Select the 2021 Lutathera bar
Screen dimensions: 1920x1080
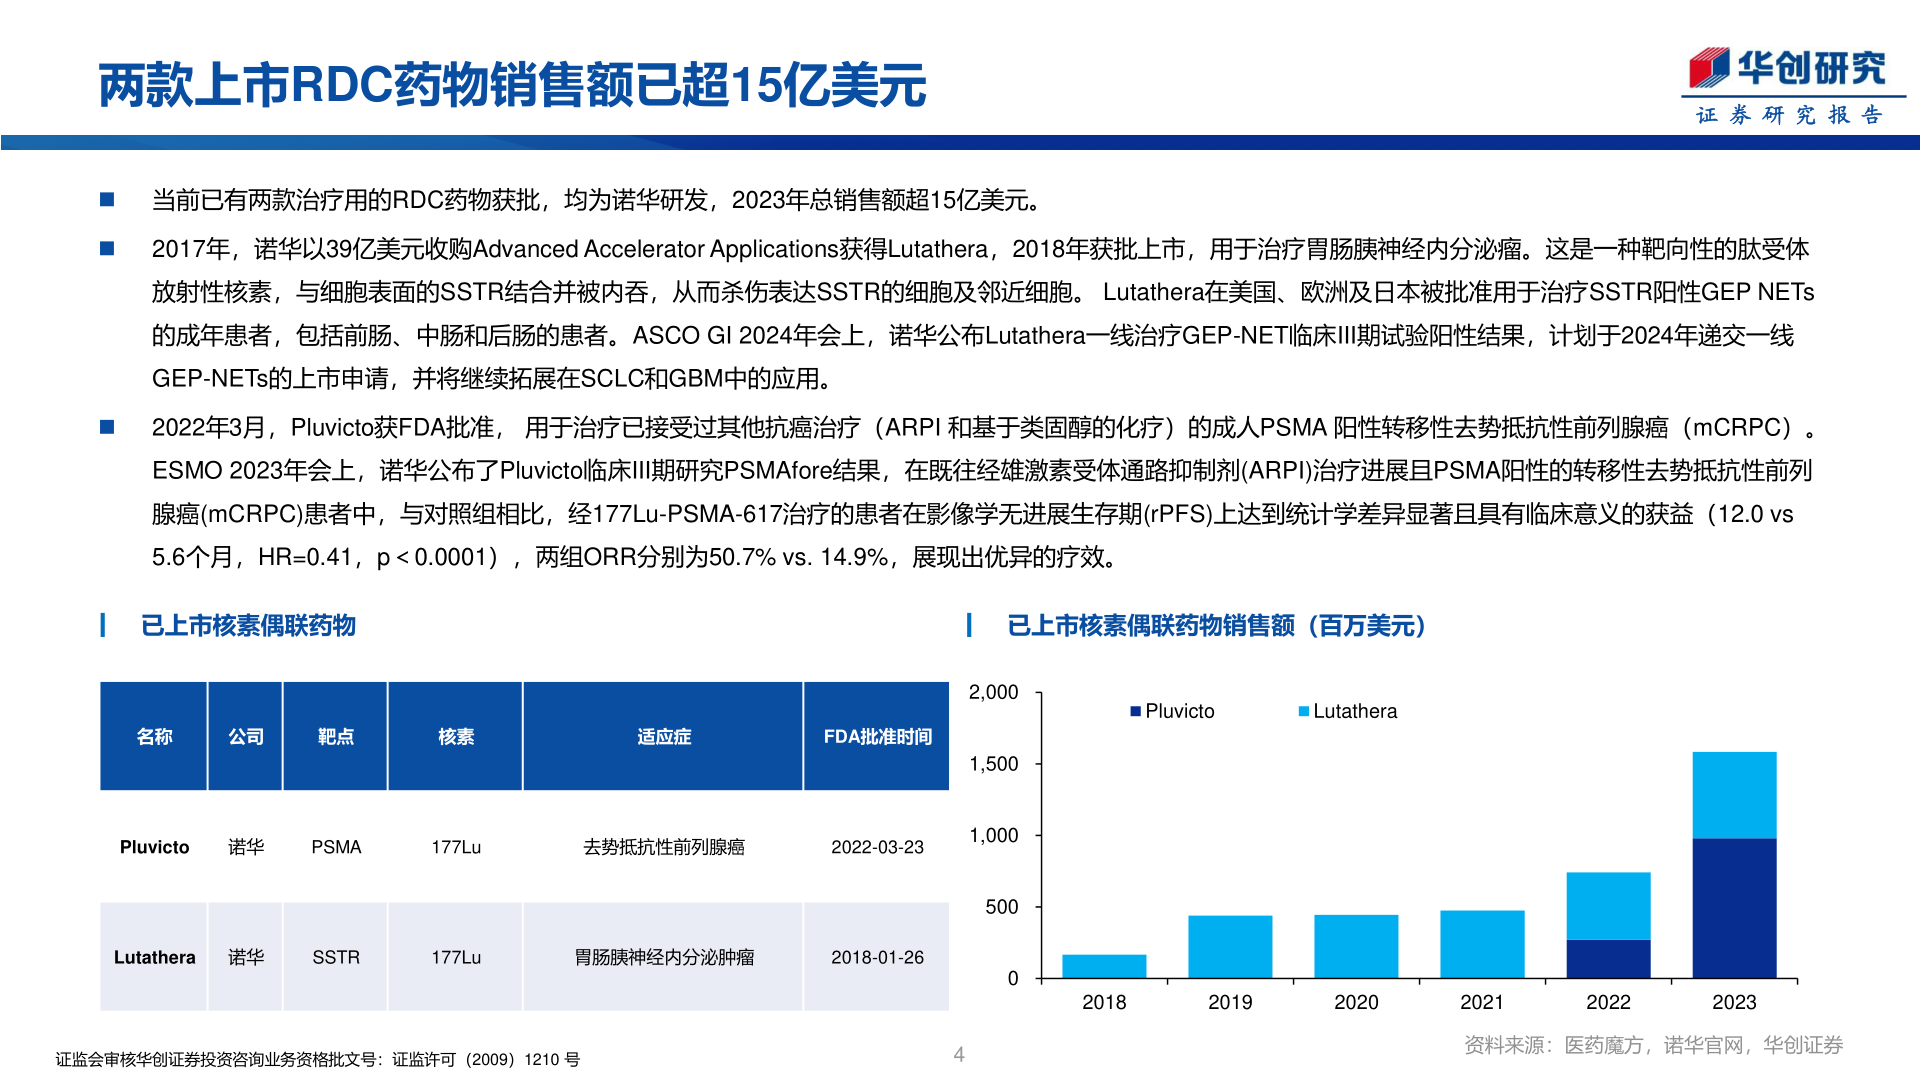pyautogui.click(x=1482, y=944)
